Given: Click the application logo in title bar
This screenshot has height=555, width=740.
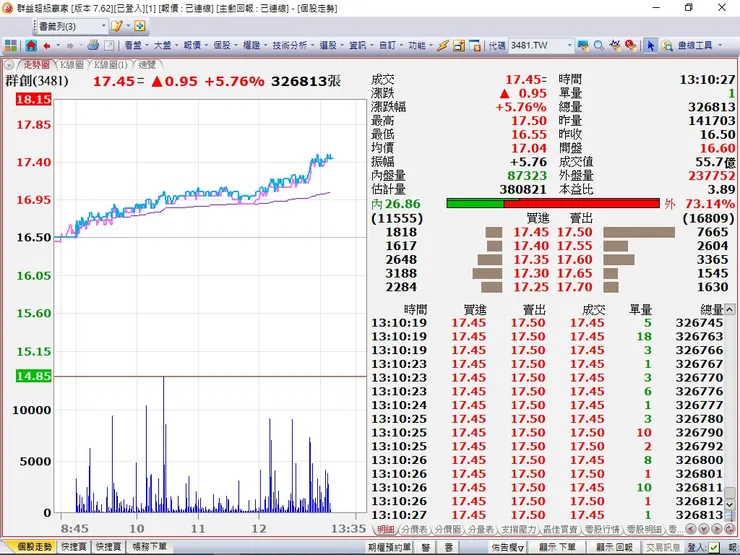Looking at the screenshot, I should (x=8, y=8).
